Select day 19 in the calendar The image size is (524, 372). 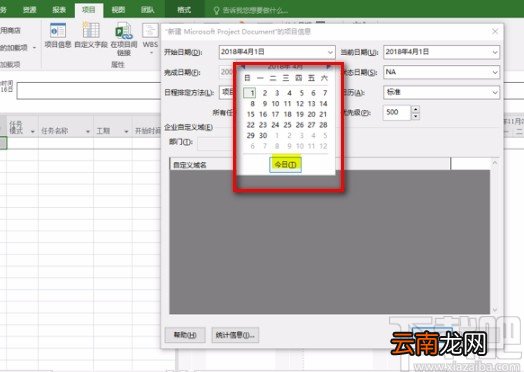pos(300,114)
